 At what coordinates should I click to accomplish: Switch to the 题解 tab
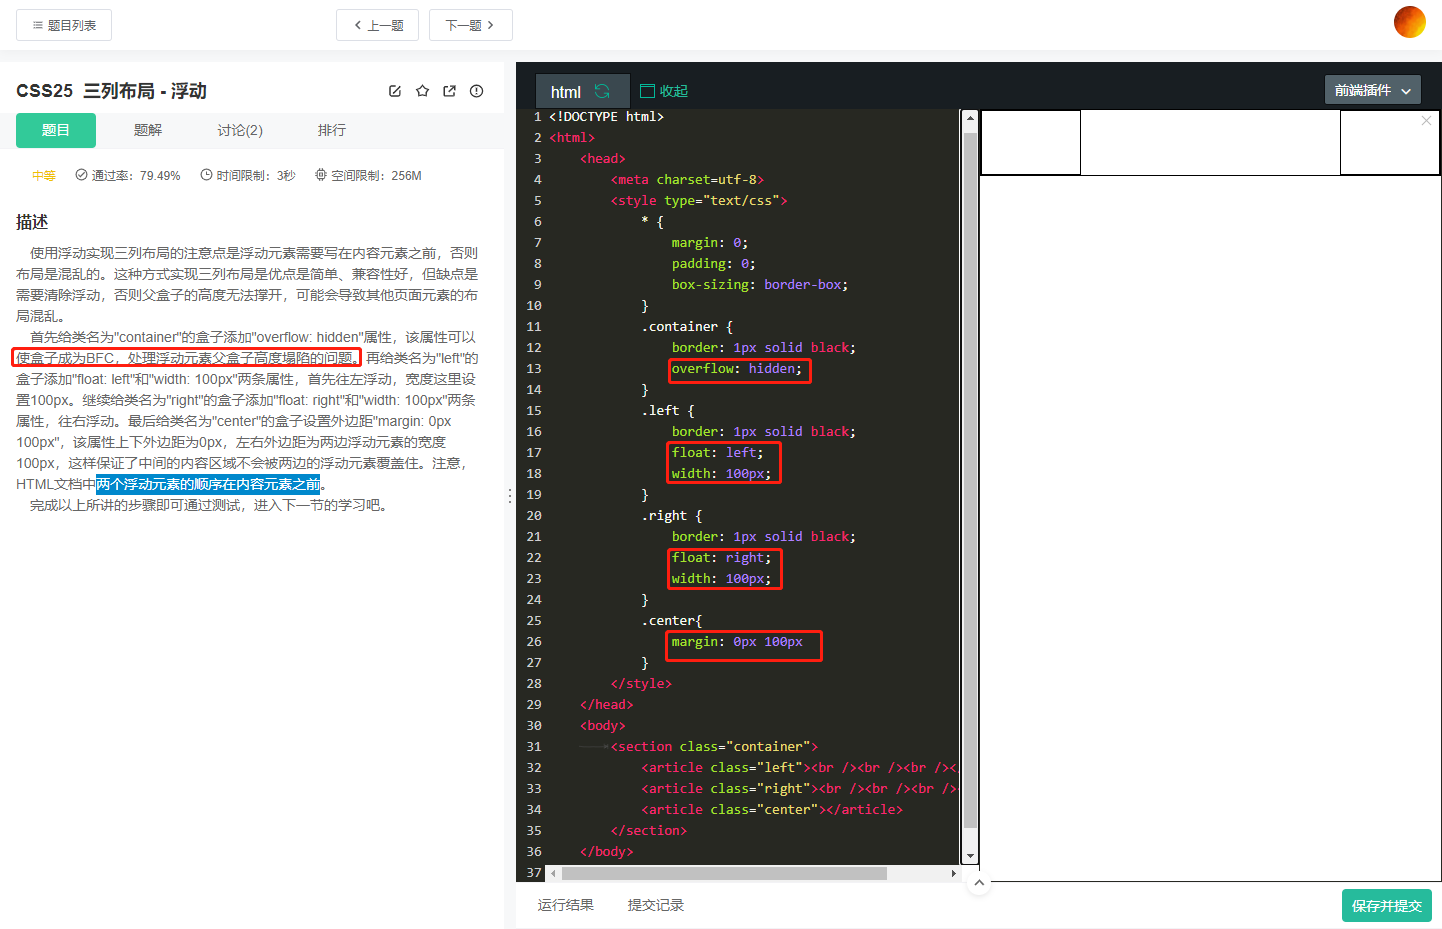(148, 130)
